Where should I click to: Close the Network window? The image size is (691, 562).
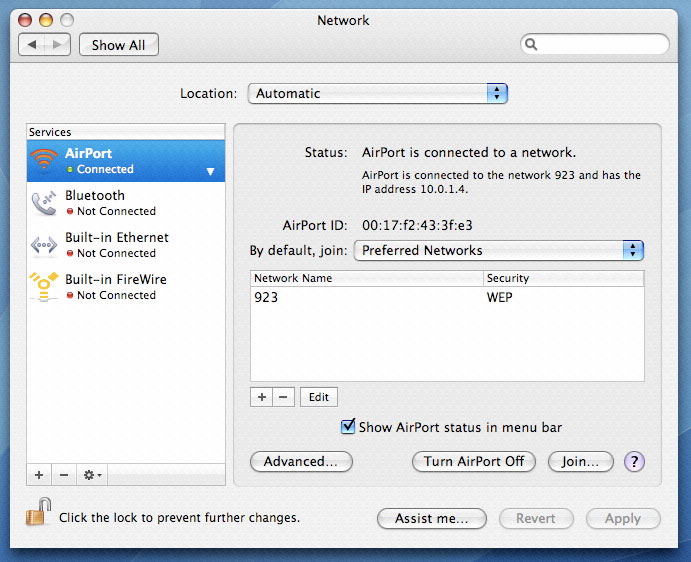click(25, 20)
